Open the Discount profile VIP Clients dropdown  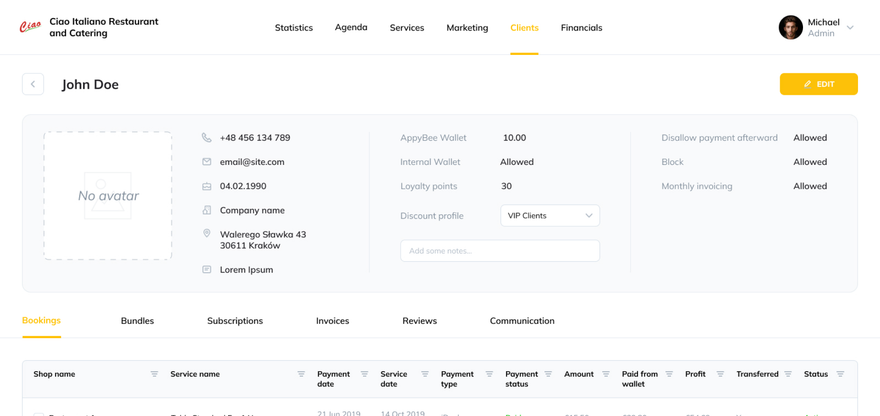(x=550, y=216)
